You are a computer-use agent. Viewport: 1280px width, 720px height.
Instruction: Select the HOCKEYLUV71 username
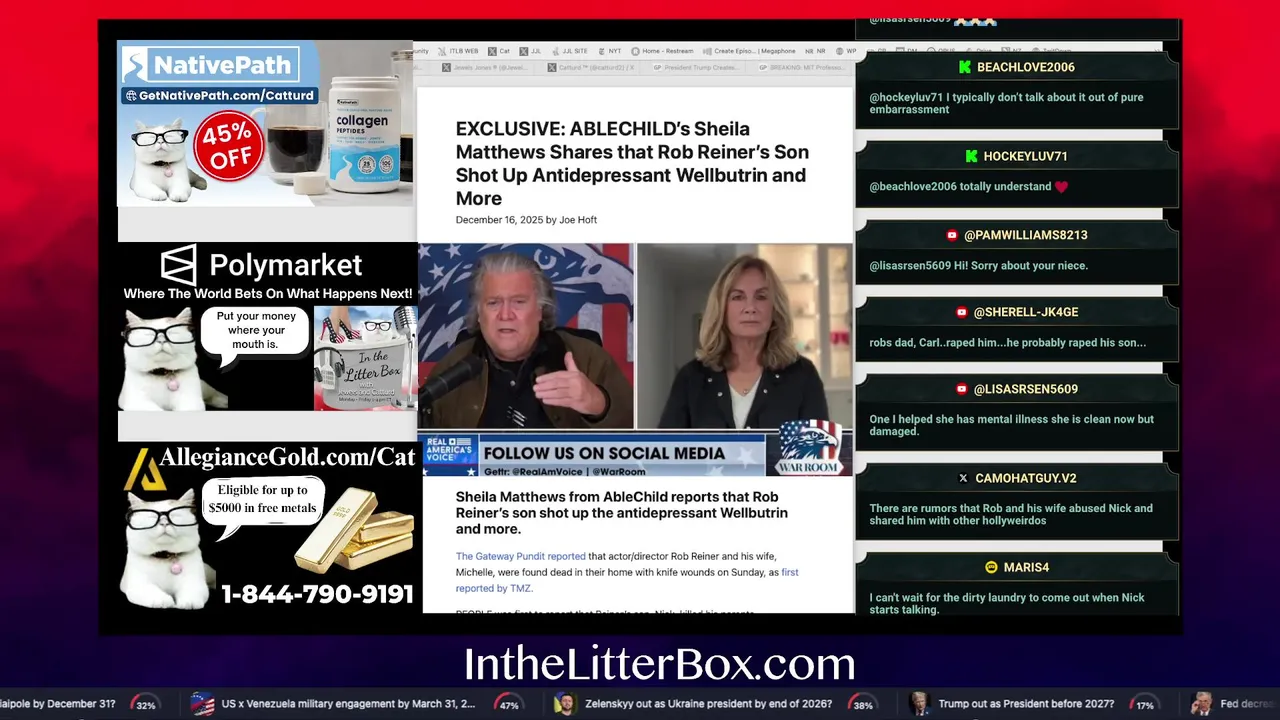[x=1026, y=156]
